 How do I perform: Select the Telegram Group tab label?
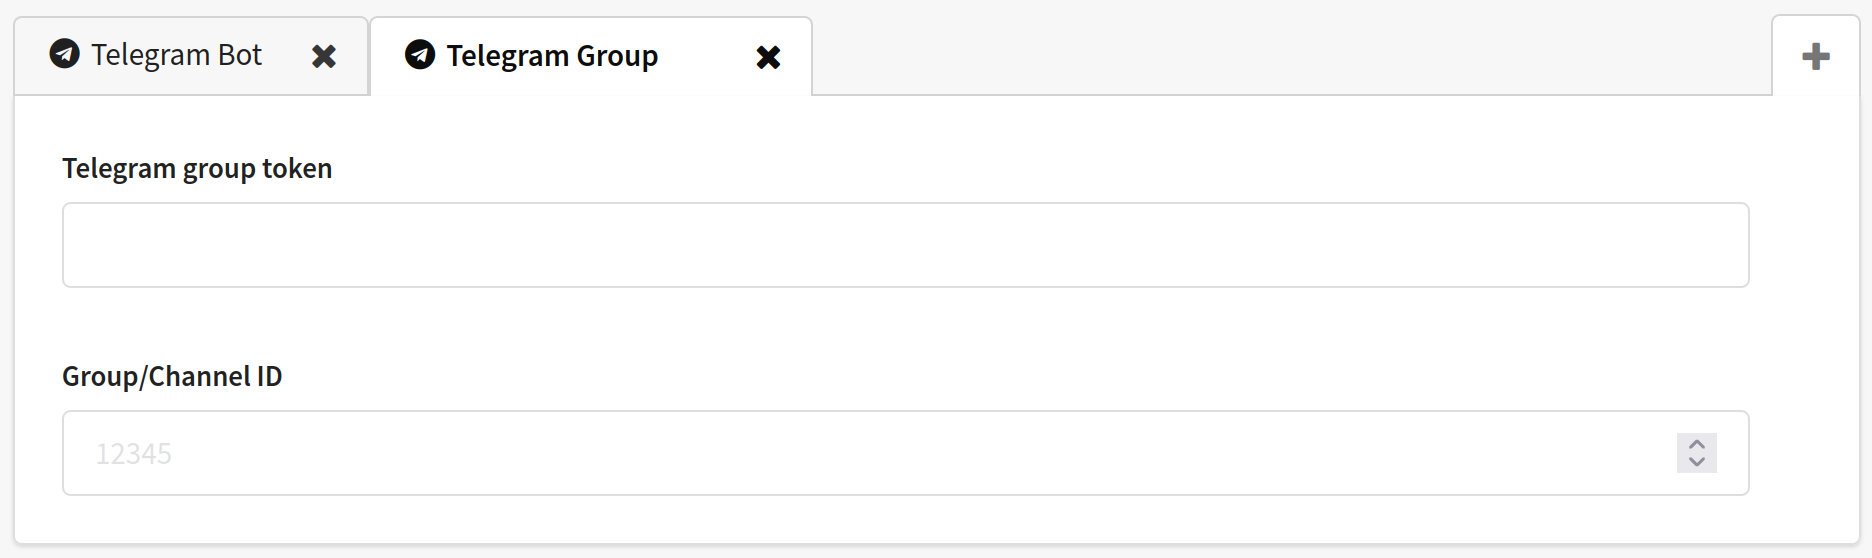pyautogui.click(x=552, y=56)
